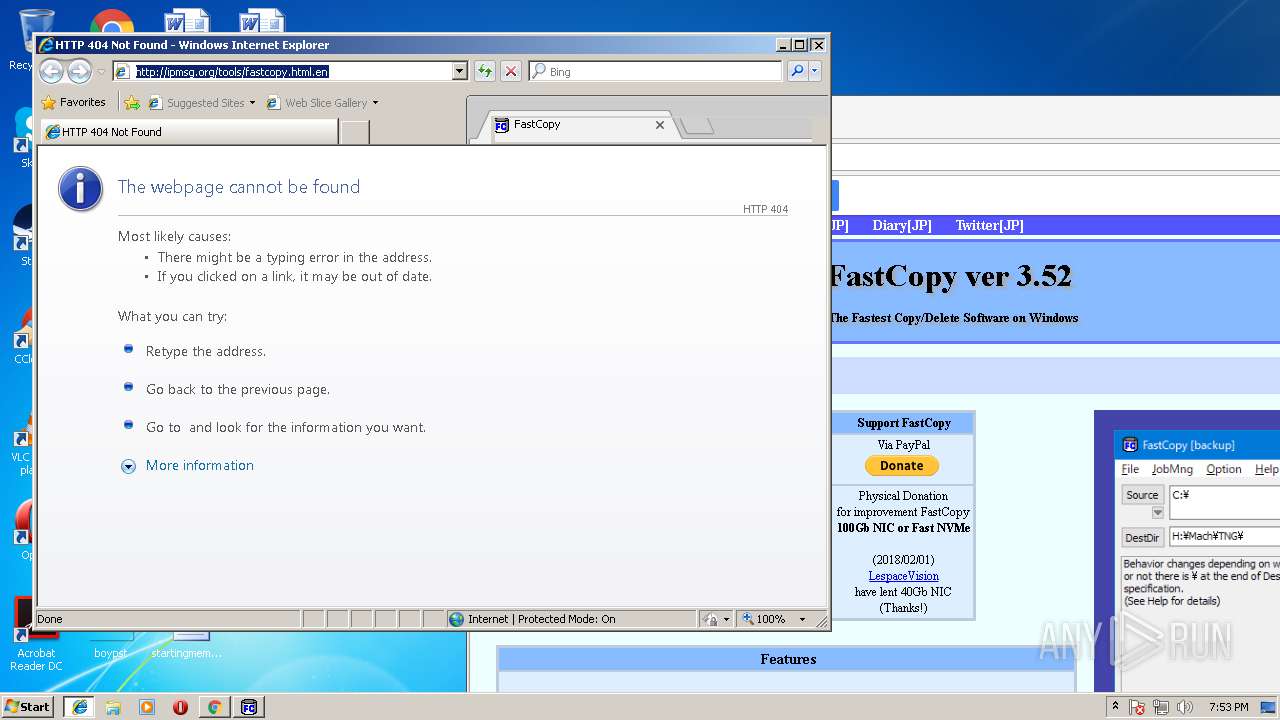Screen dimensions: 1280x720
Task: Click the Opera taskbar icon
Action: click(x=181, y=707)
